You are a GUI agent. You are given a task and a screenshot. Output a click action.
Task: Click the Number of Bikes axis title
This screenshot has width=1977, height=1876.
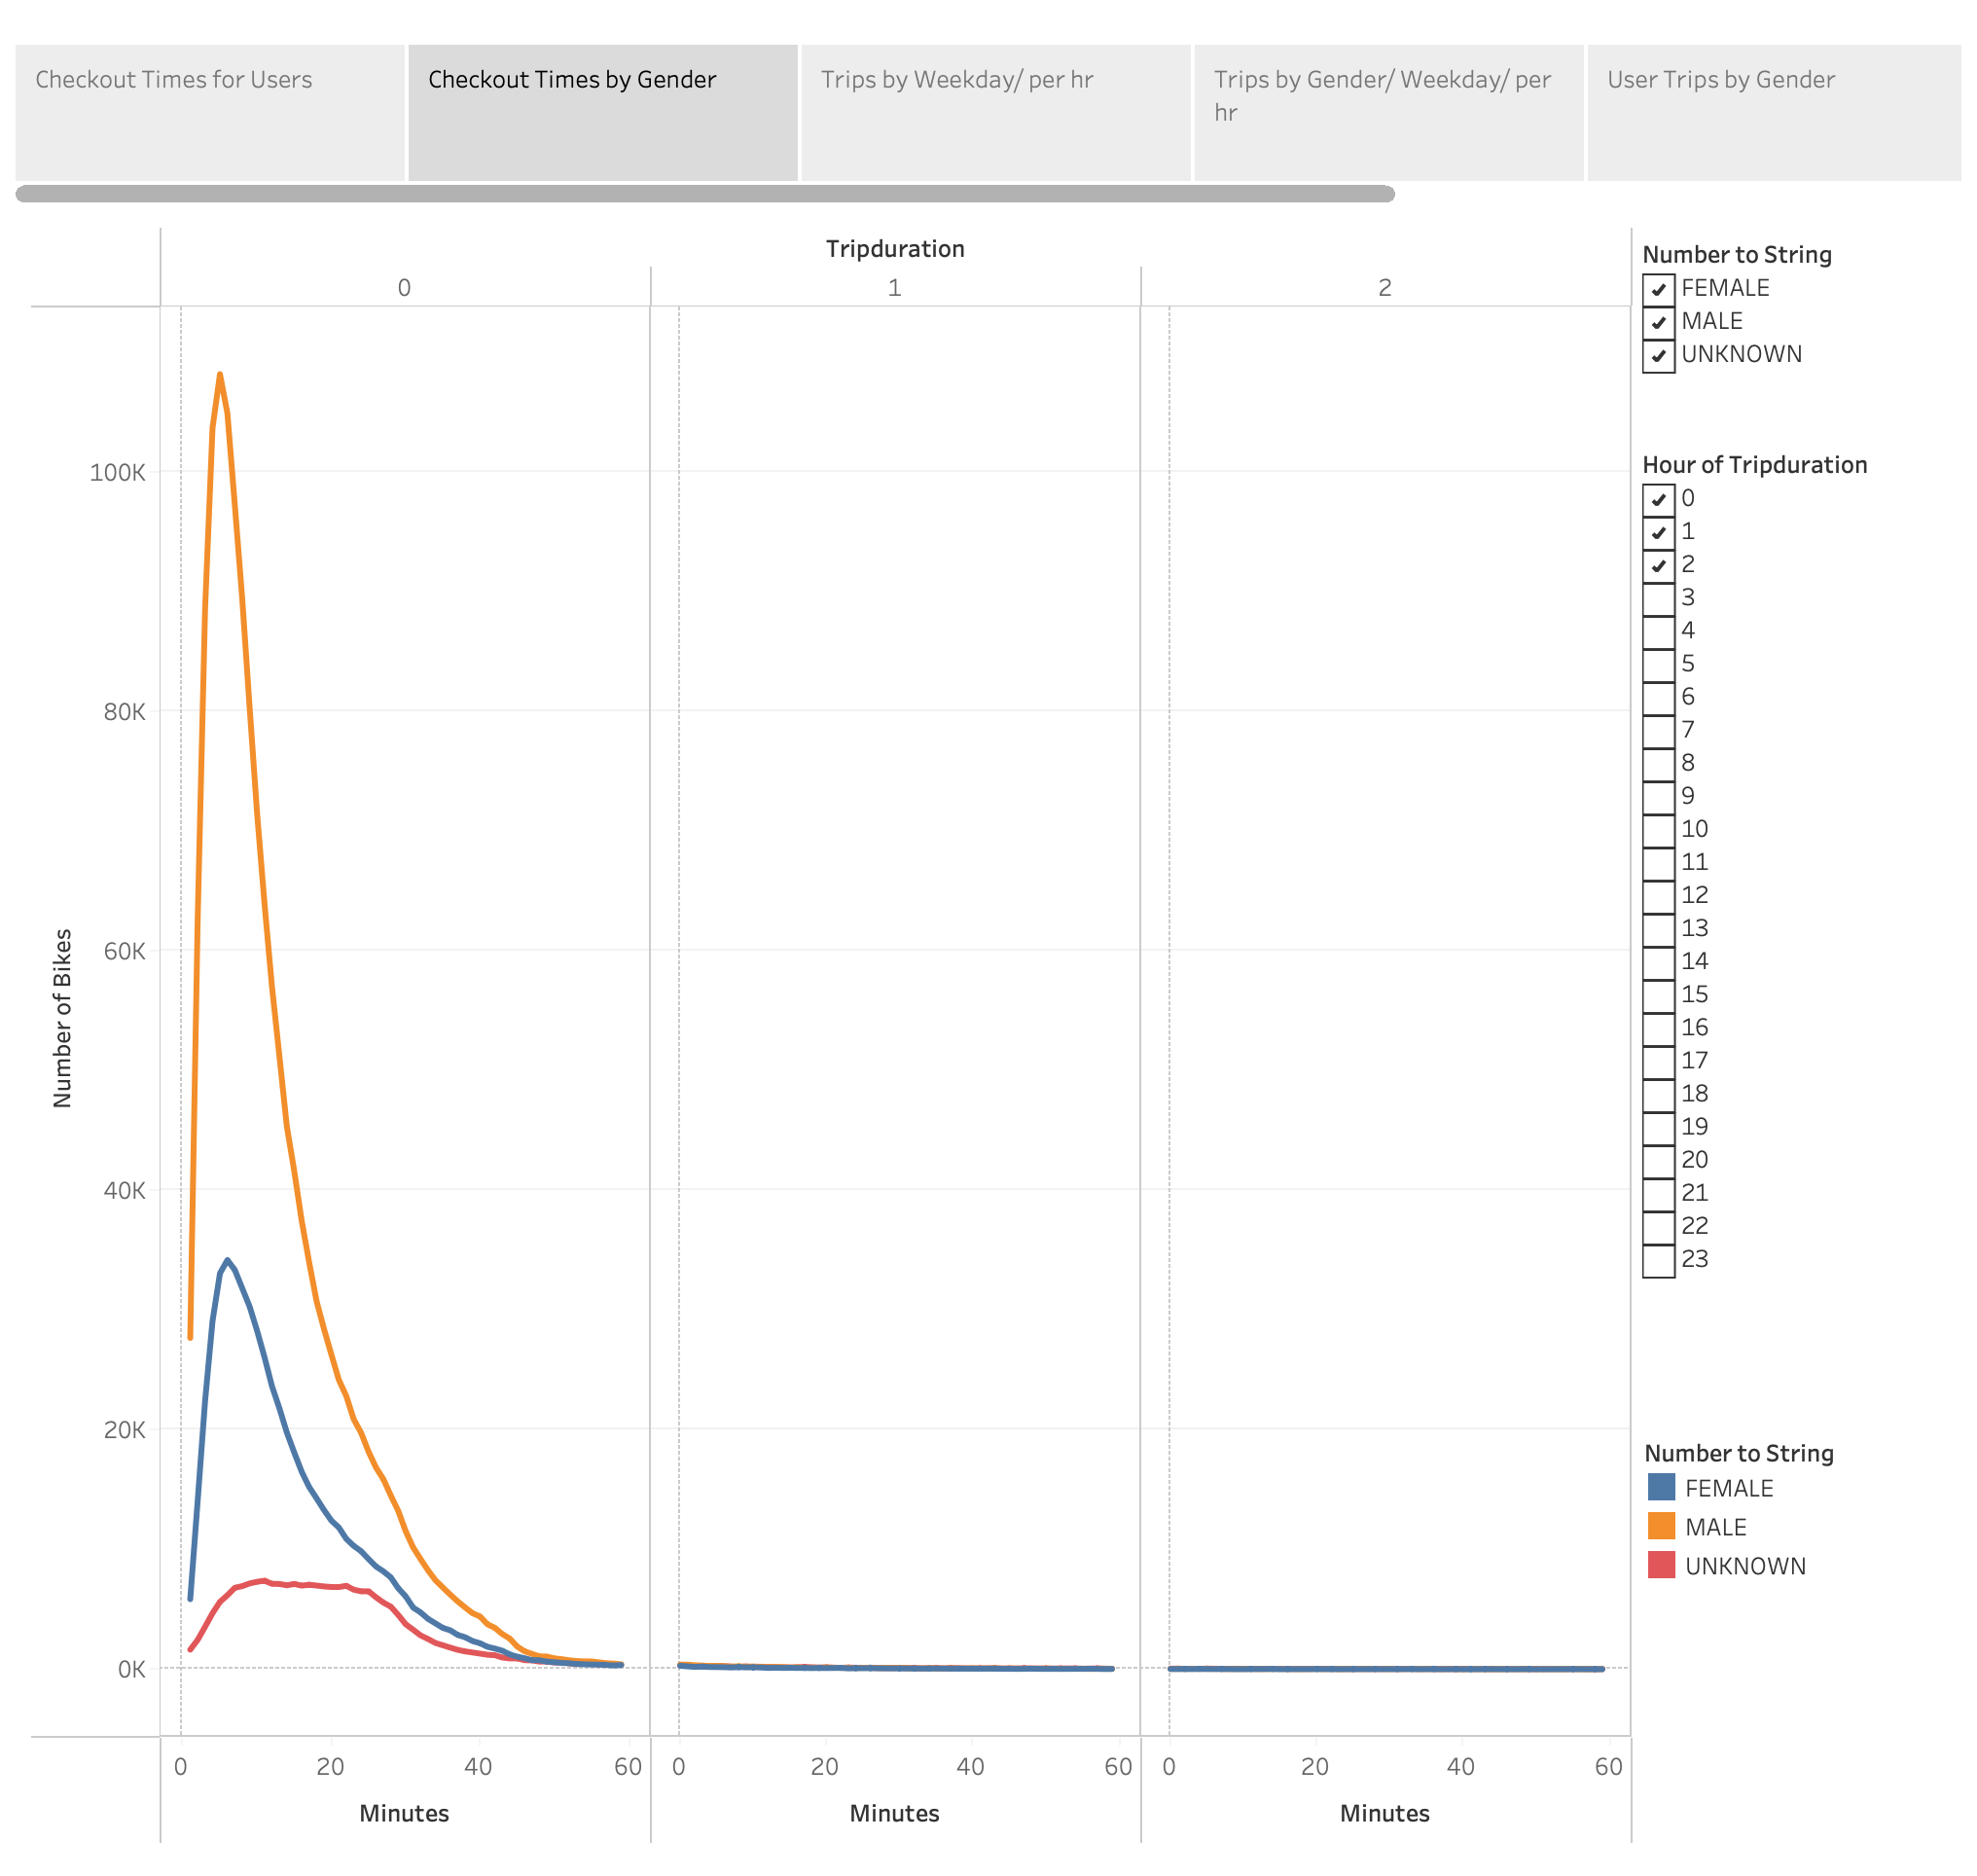point(62,1018)
